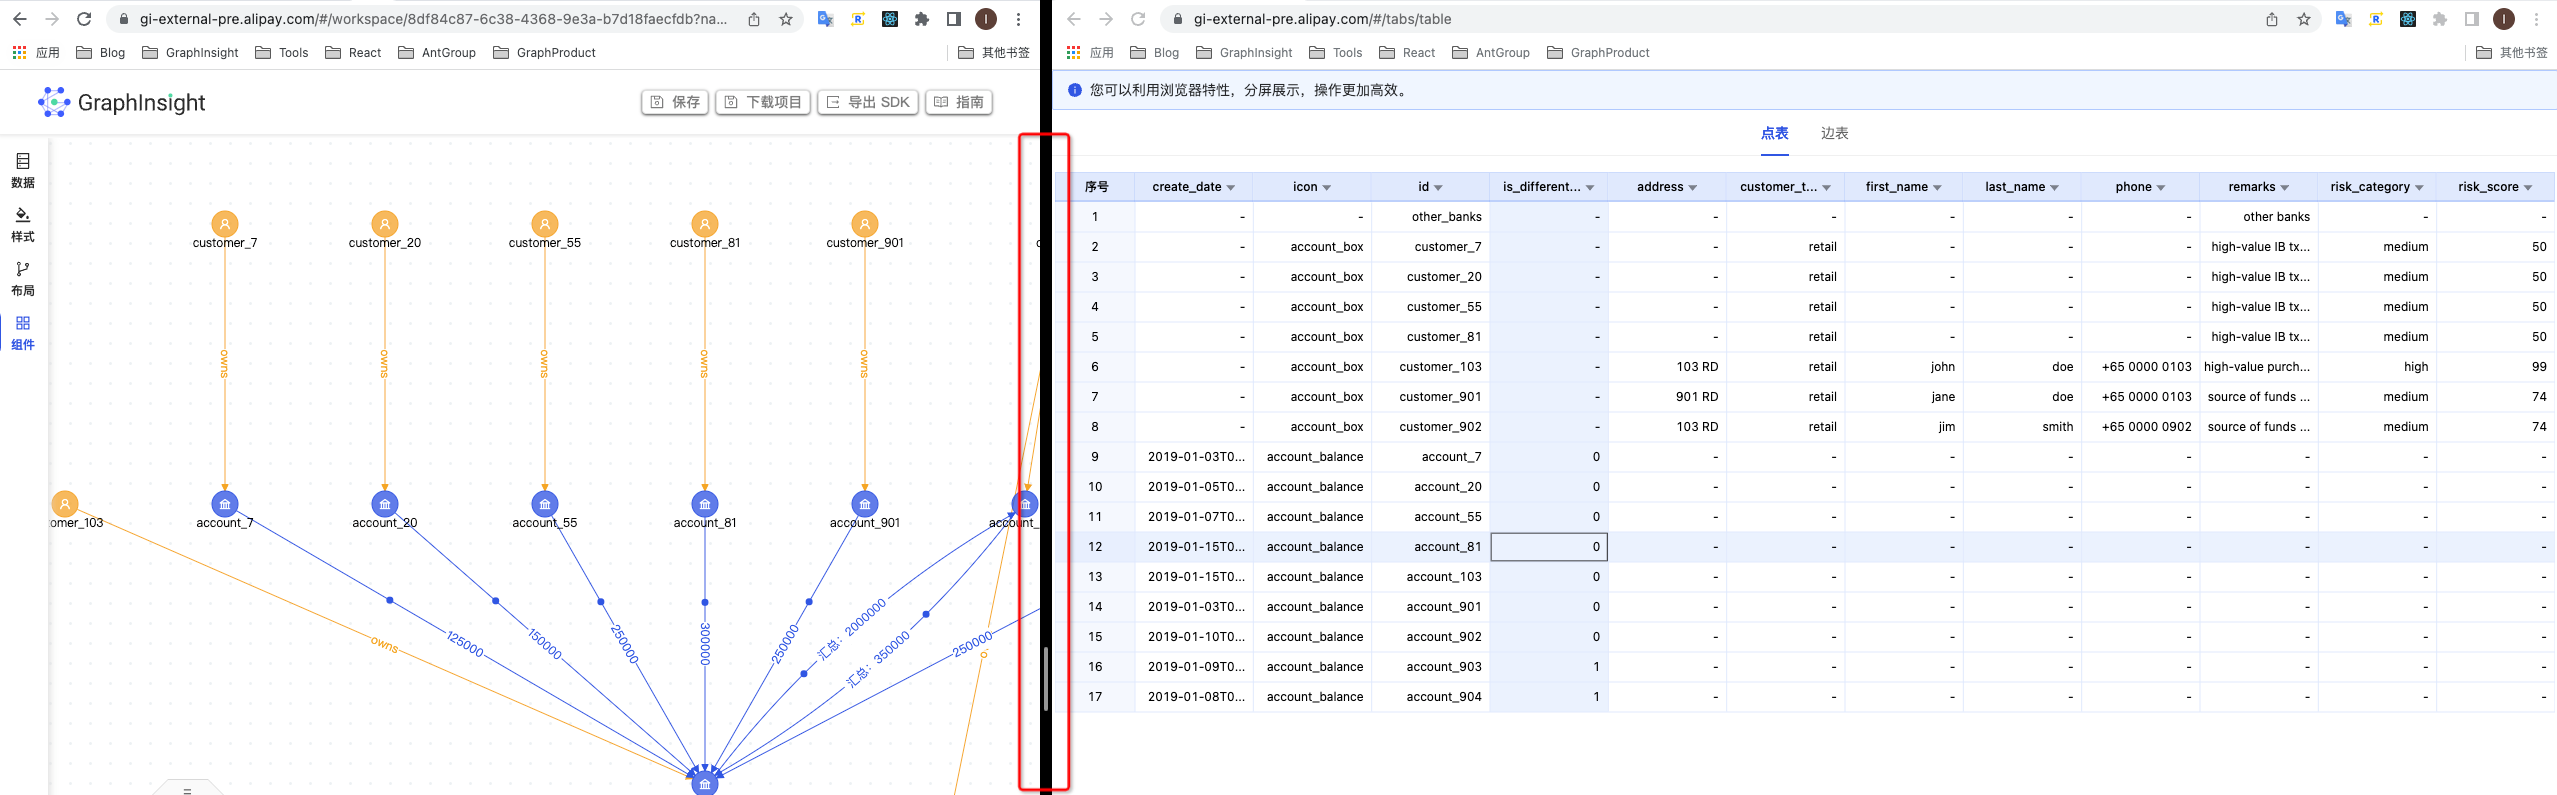The height and width of the screenshot is (795, 2557).
Task: Click the '+65 0000 0902' phone cell
Action: [2140, 427]
